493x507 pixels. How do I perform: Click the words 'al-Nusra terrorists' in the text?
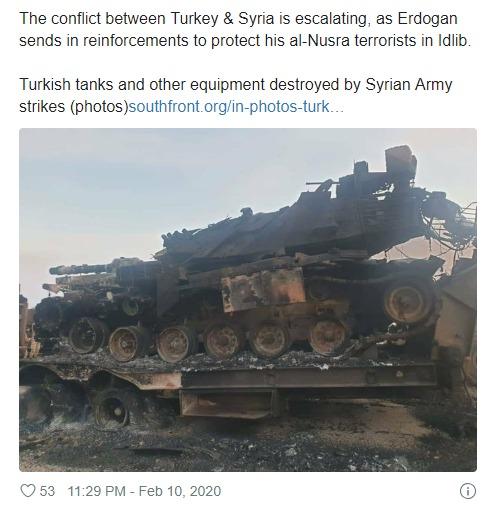pyautogui.click(x=337, y=41)
